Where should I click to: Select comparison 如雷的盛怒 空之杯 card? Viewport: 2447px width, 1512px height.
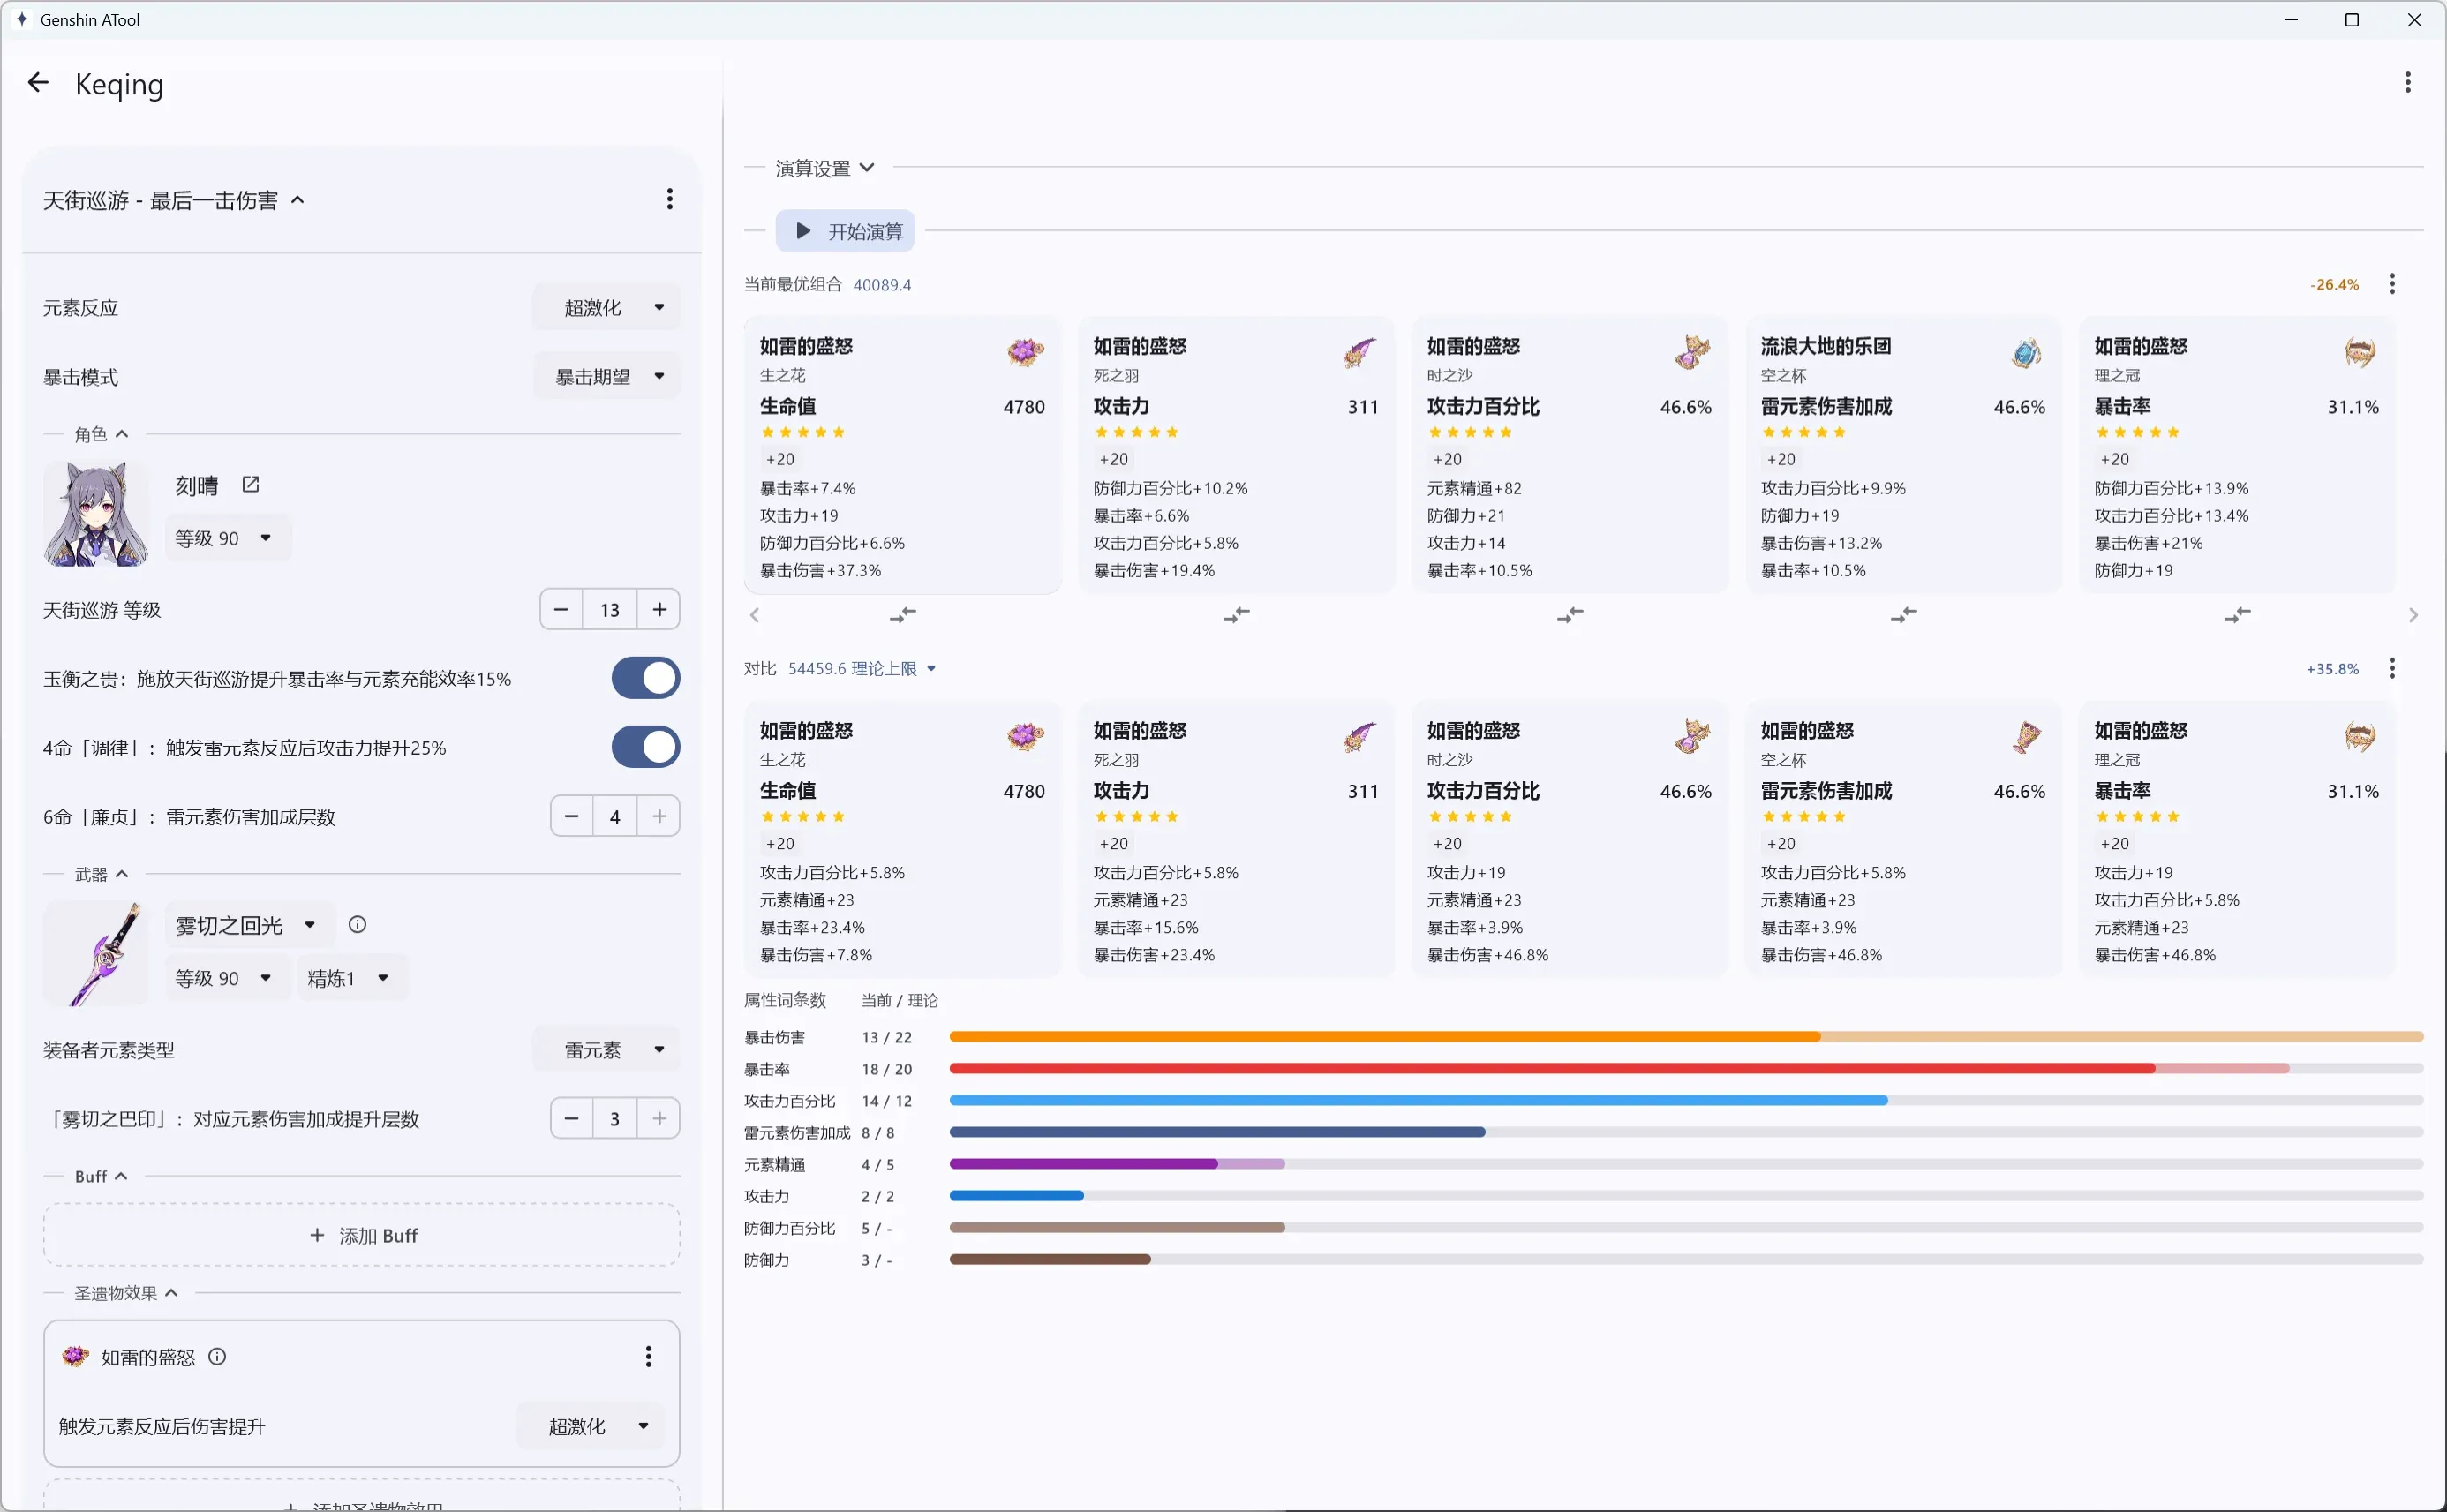pos(1903,839)
